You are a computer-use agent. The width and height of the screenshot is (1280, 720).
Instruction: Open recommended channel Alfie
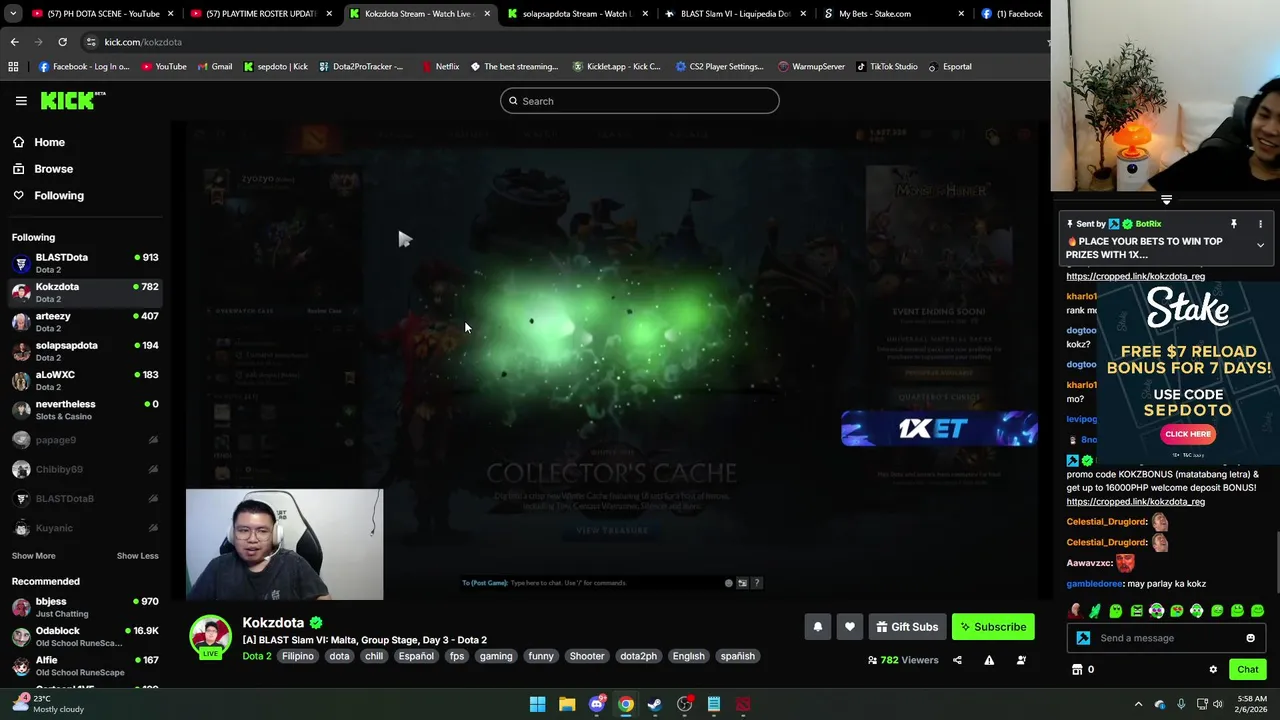[x=85, y=665]
